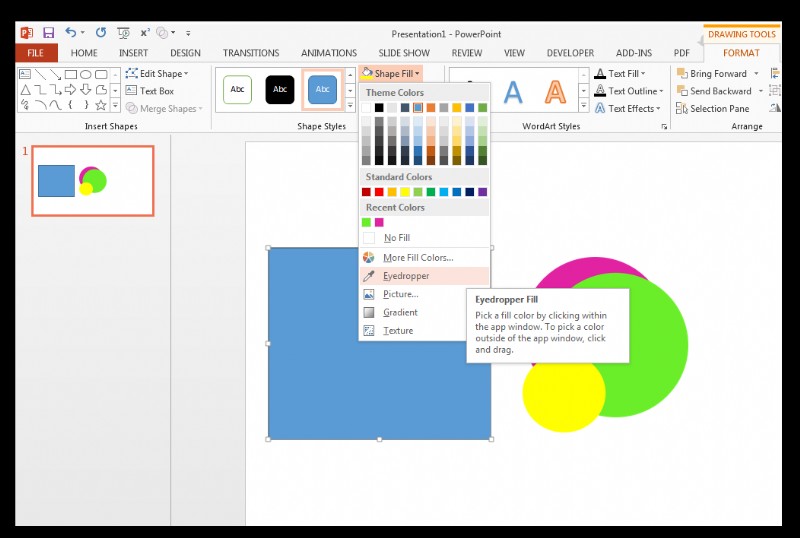The height and width of the screenshot is (538, 800).
Task: Click the Save icon in Quick Access Toolbar
Action: [48, 33]
